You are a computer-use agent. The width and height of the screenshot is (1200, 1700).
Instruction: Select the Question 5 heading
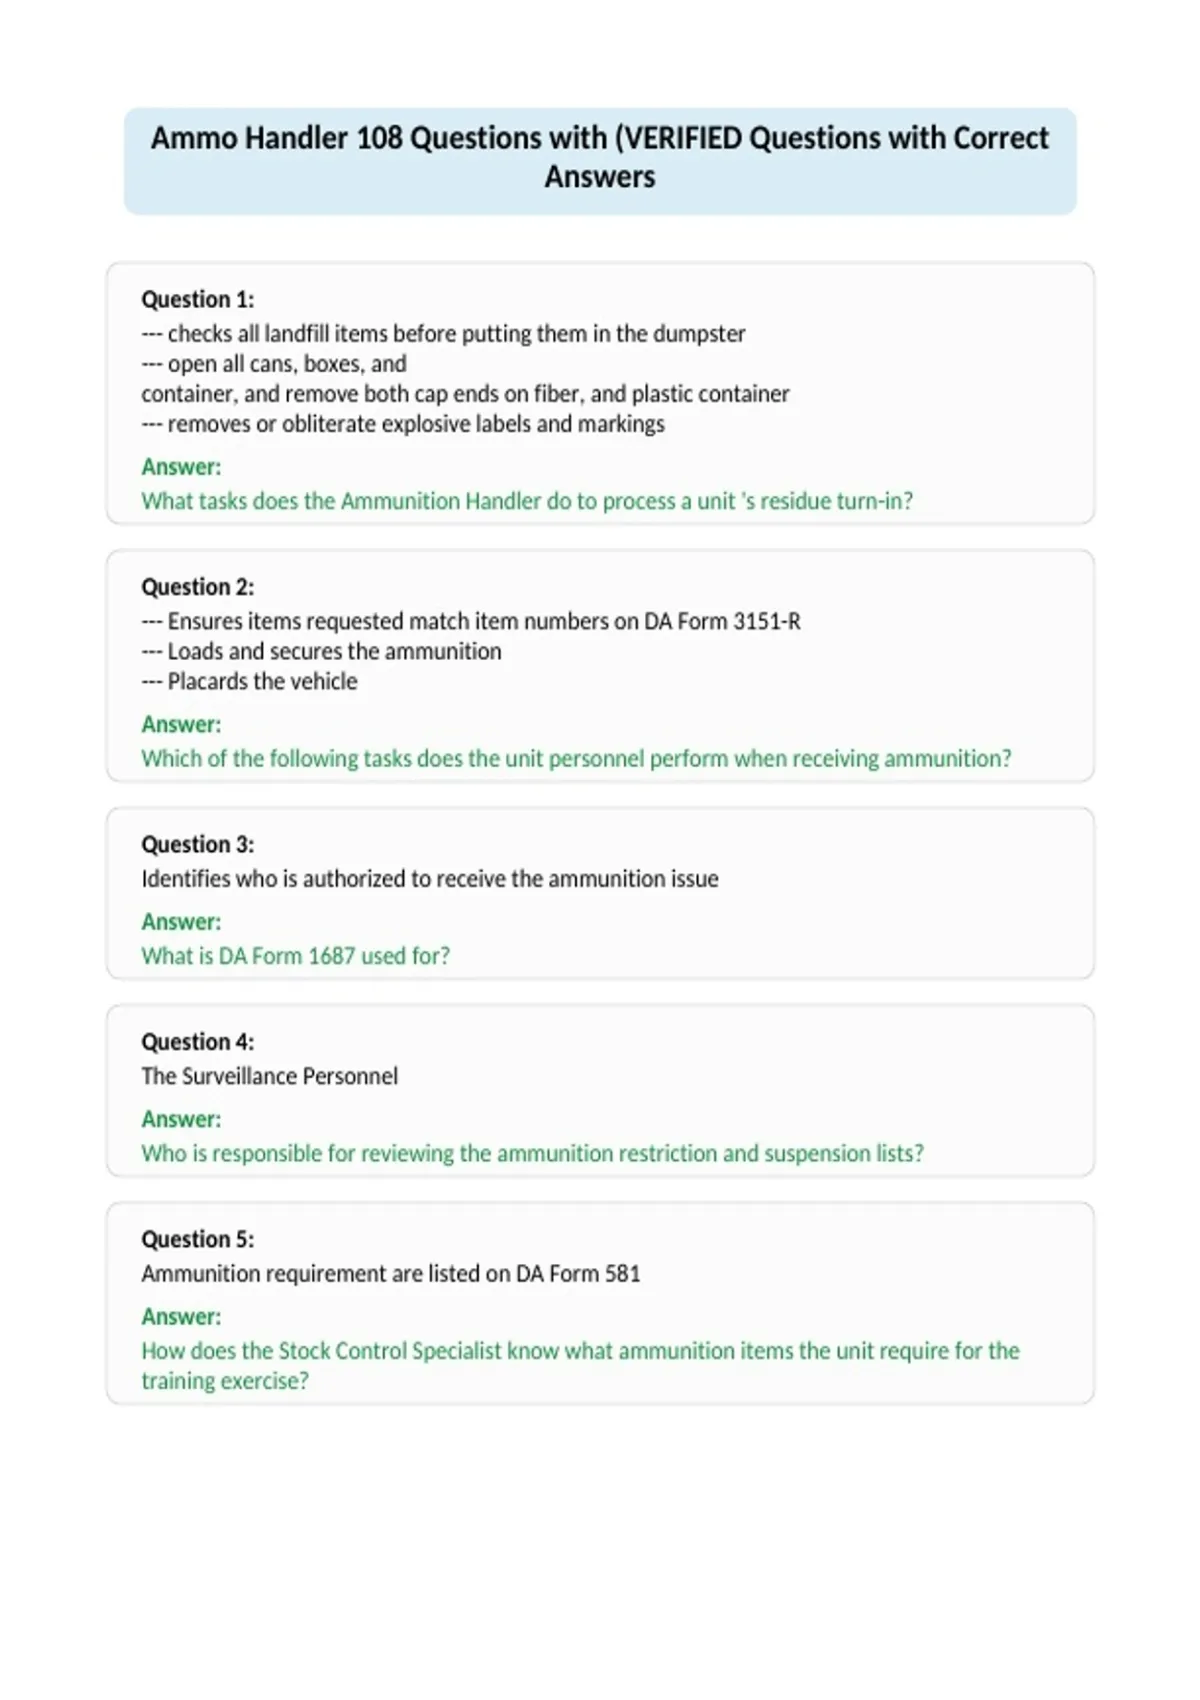[x=198, y=1239]
